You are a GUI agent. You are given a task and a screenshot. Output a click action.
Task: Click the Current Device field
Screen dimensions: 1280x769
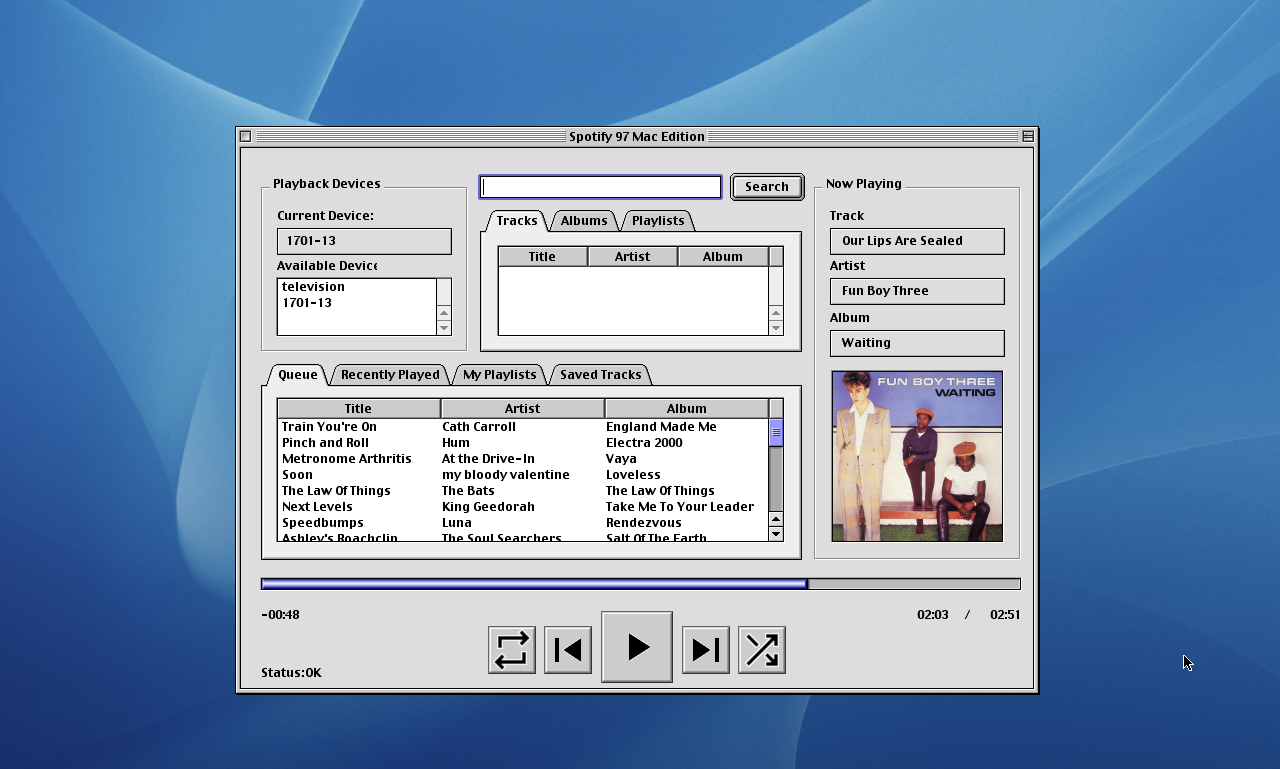[364, 241]
